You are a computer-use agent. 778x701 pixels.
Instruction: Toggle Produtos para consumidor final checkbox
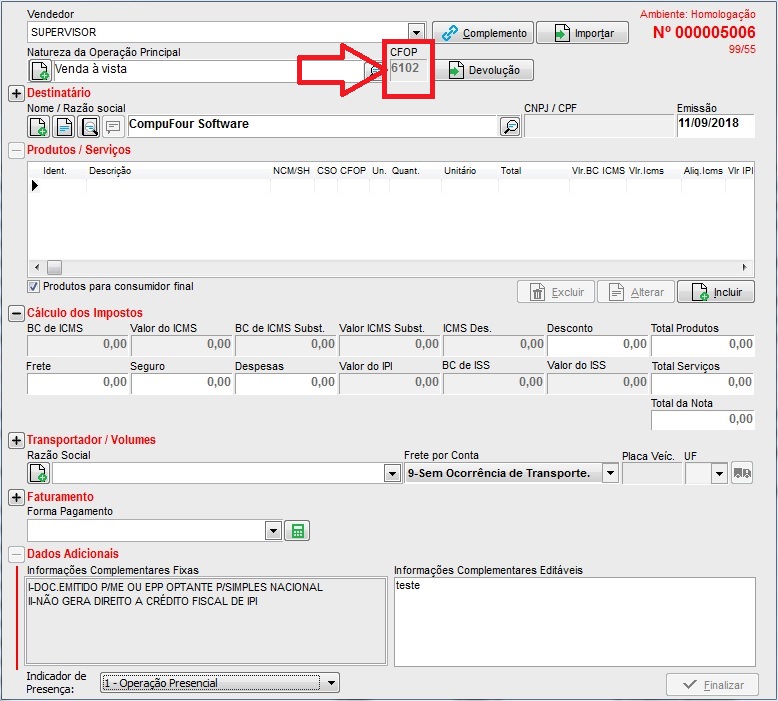(33, 287)
